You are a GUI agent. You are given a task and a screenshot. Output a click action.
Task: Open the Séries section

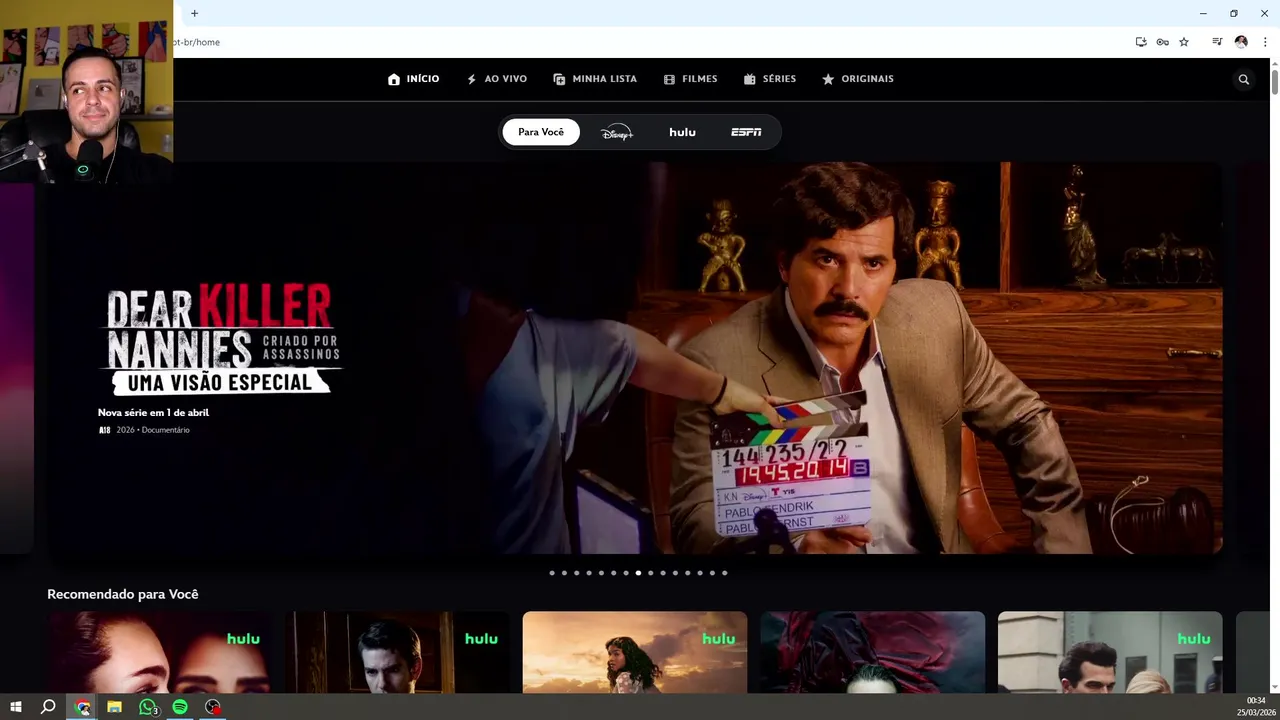pyautogui.click(x=770, y=79)
